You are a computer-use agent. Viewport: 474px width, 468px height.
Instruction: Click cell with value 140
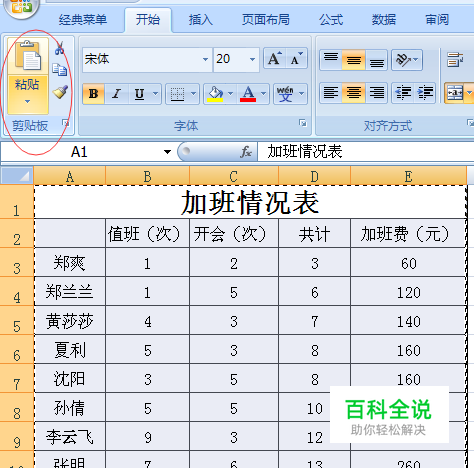(x=408, y=321)
